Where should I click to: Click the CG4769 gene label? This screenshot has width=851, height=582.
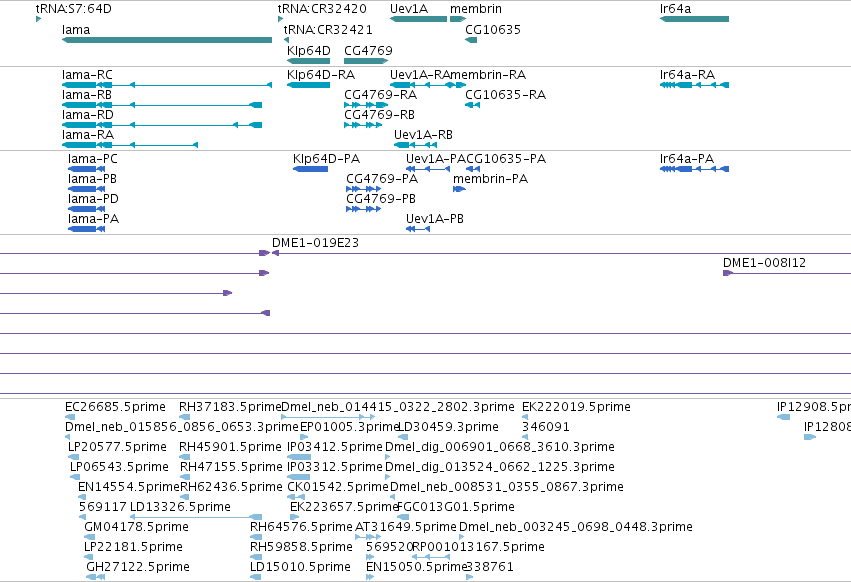(369, 50)
